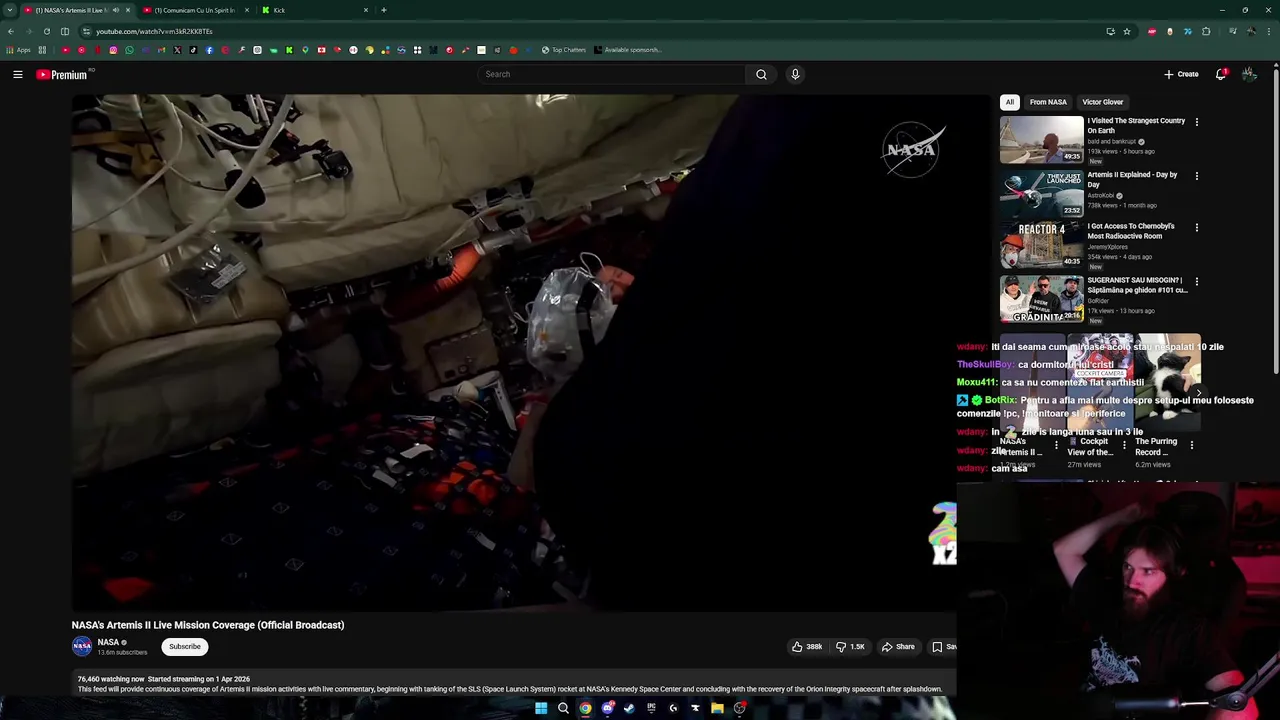Activate voice search microphone

point(795,74)
